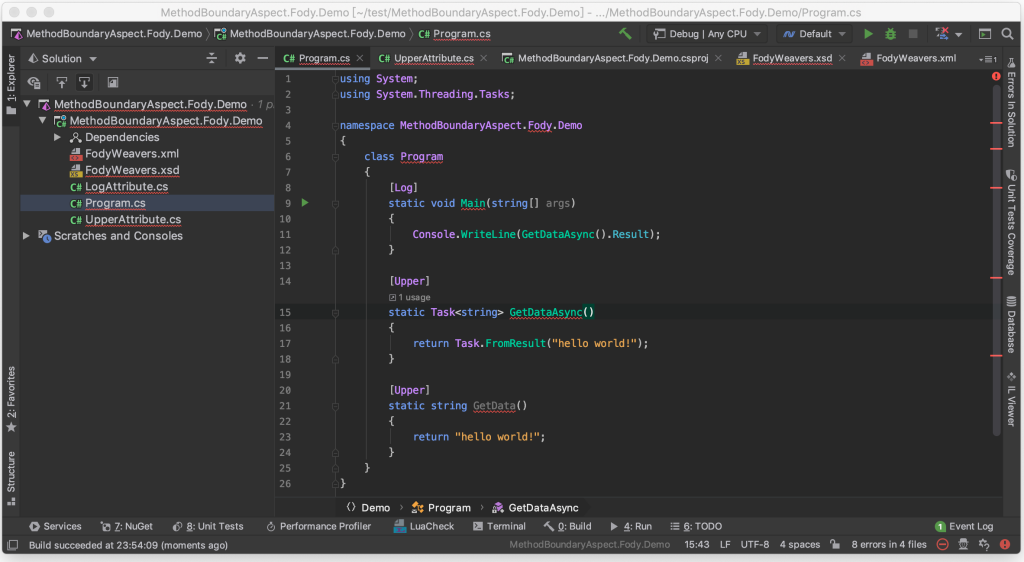Open the IL Viewer side panel

coord(1012,399)
